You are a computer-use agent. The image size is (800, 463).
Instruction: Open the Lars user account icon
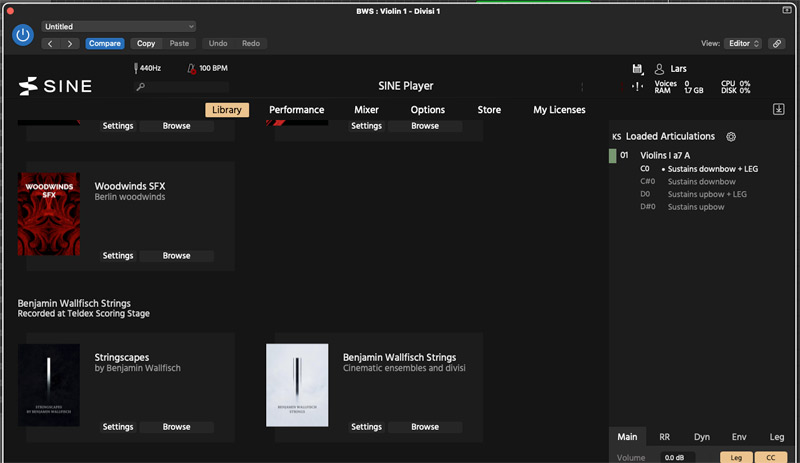coord(659,69)
